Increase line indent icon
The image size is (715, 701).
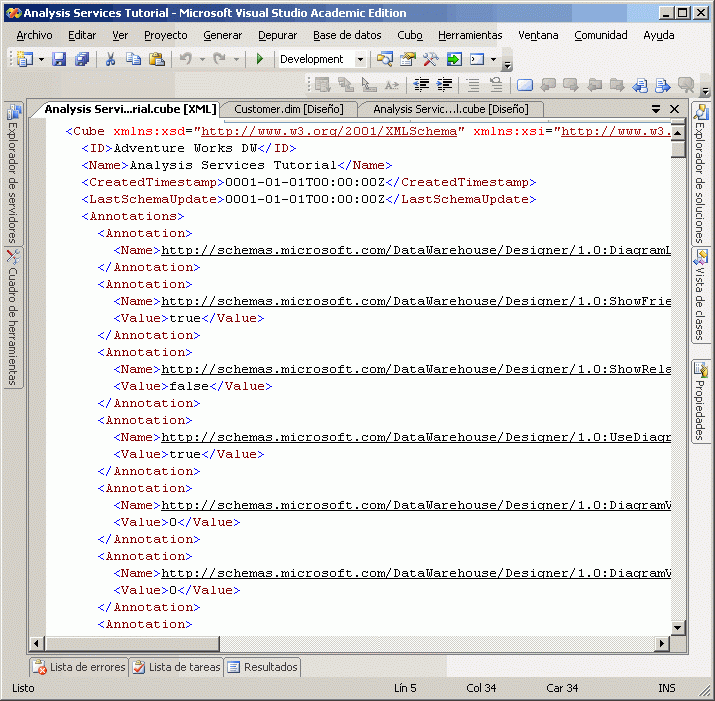point(444,85)
